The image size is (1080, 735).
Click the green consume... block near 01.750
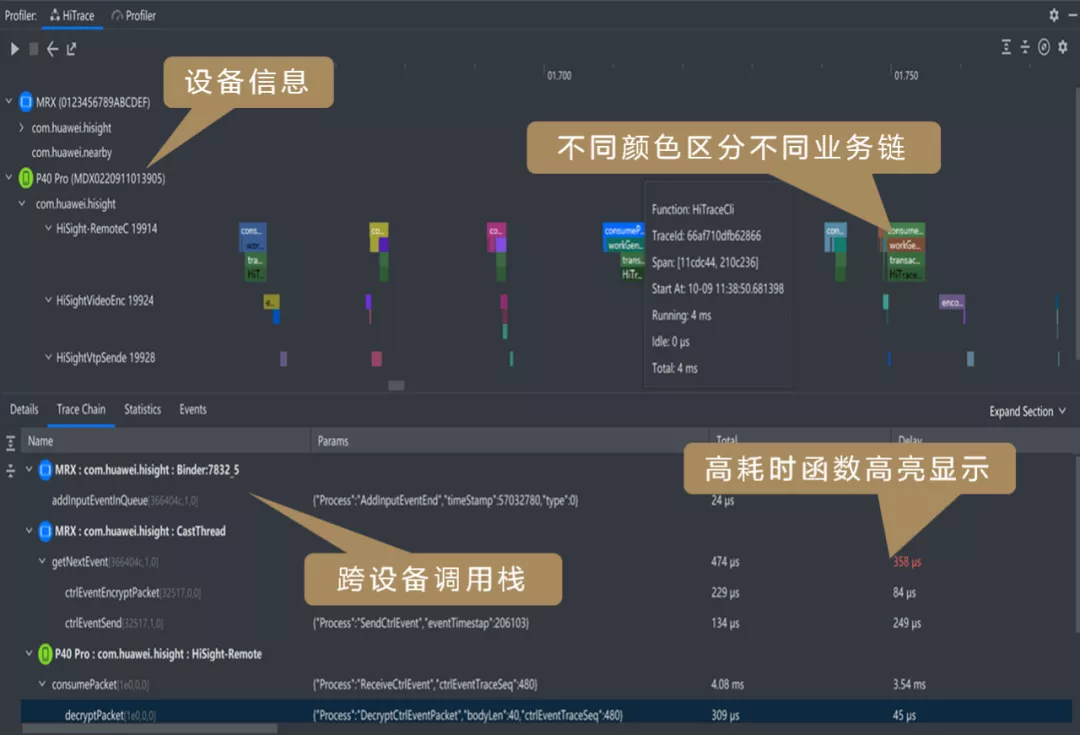(x=905, y=230)
